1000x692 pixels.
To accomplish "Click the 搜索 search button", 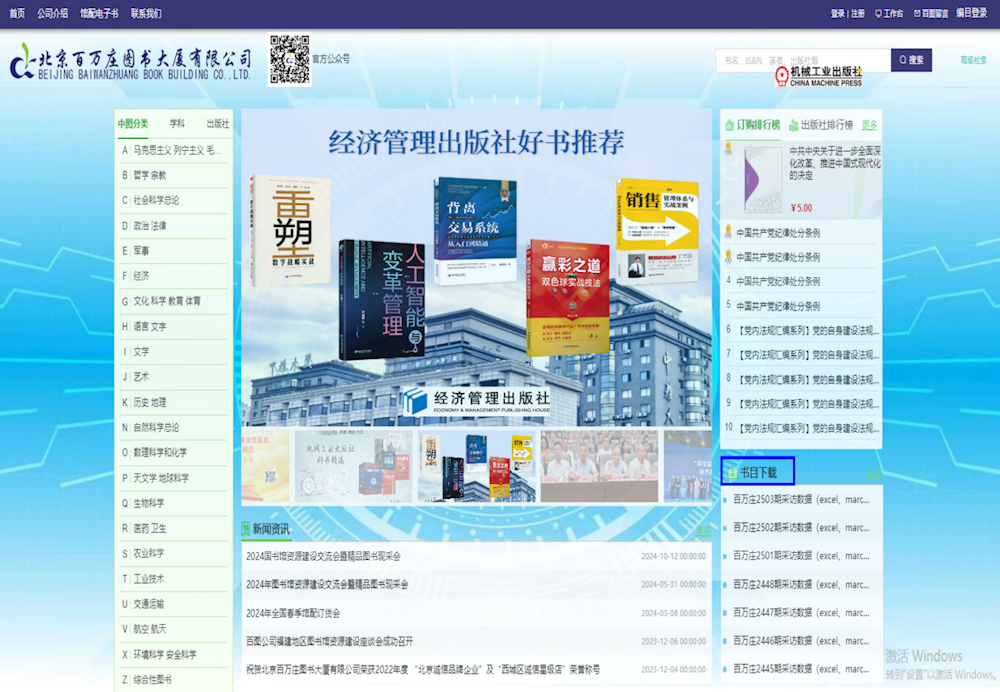I will tap(911, 60).
